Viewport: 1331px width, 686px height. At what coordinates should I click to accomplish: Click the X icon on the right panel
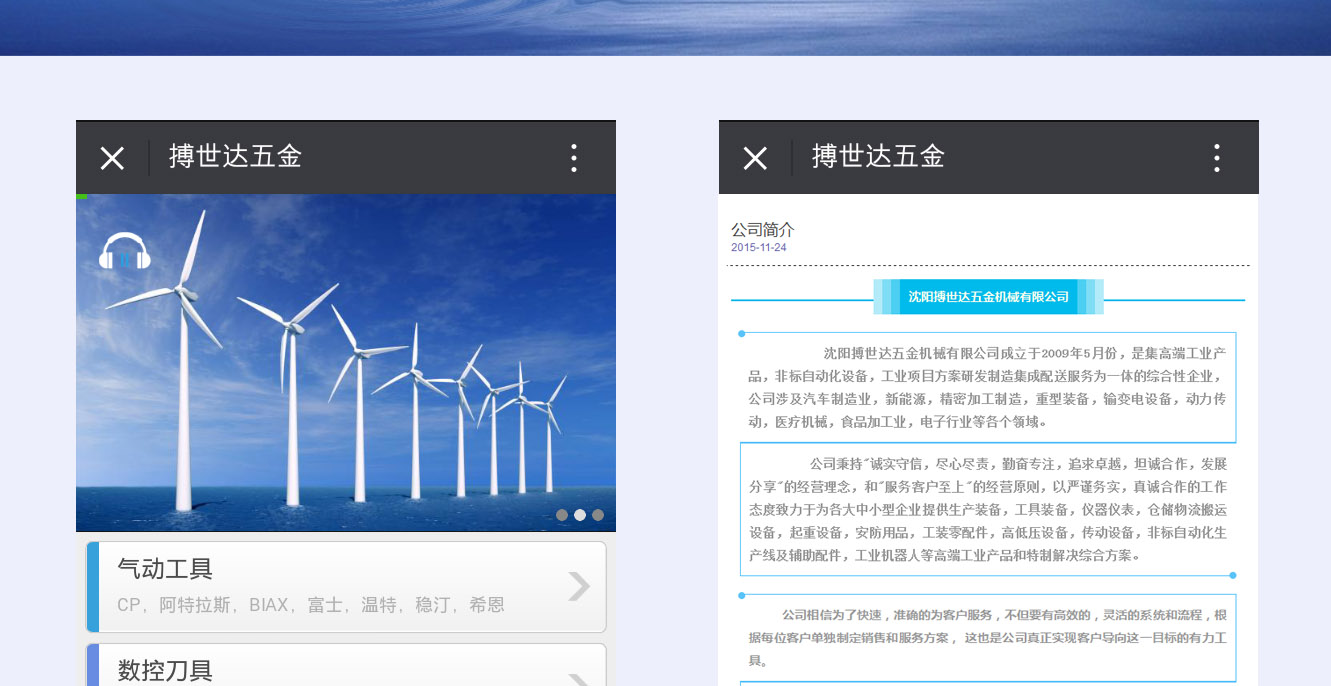tap(755, 158)
